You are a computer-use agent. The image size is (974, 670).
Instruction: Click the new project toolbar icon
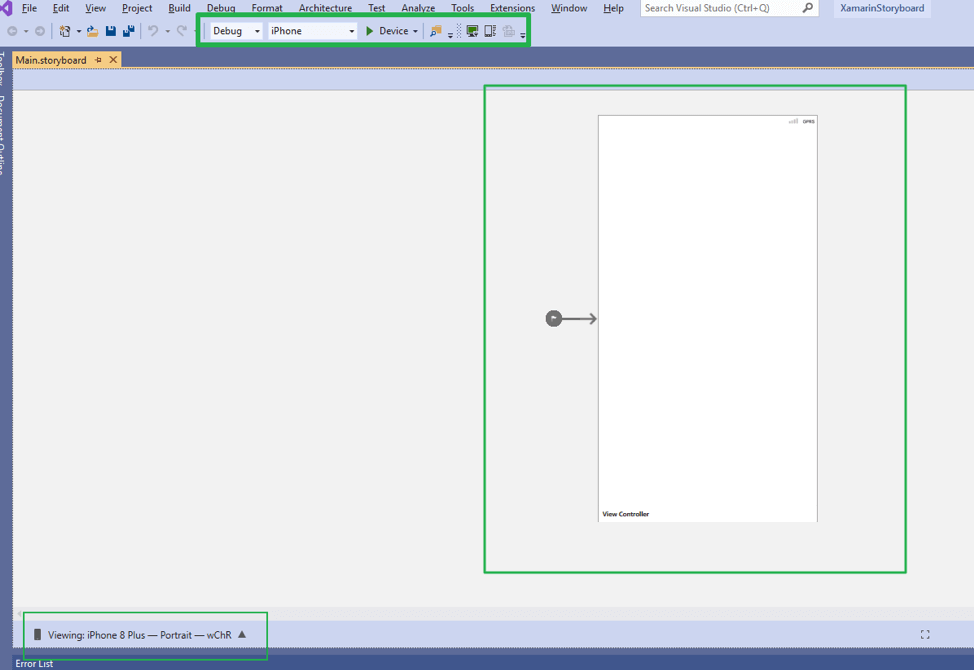point(64,31)
